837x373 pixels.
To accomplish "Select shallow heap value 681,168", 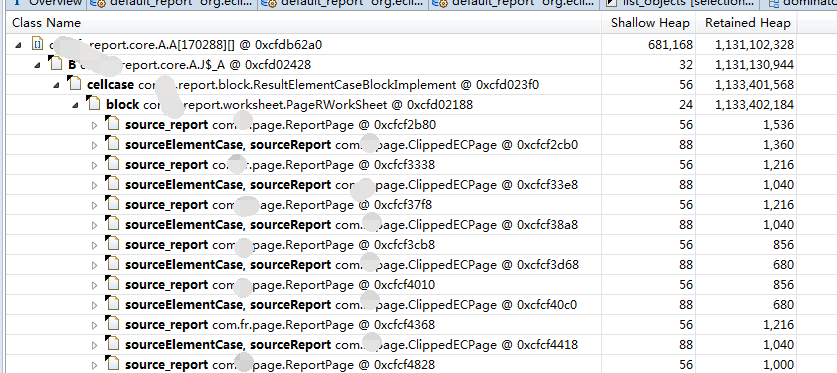I will point(670,45).
